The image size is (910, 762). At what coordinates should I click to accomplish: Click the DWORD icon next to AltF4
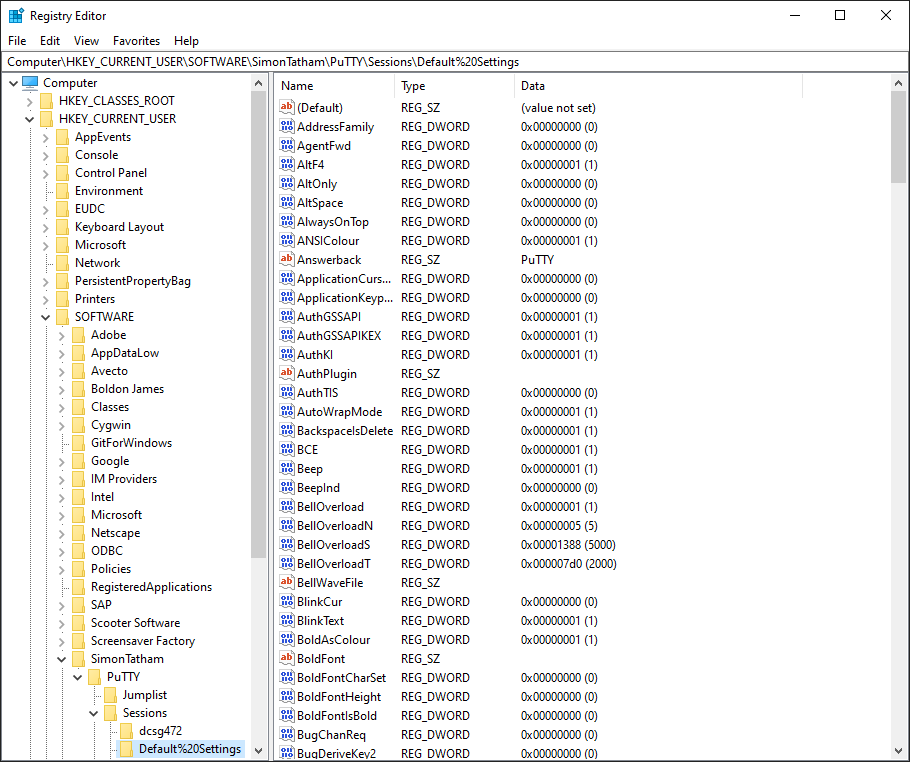coord(287,165)
